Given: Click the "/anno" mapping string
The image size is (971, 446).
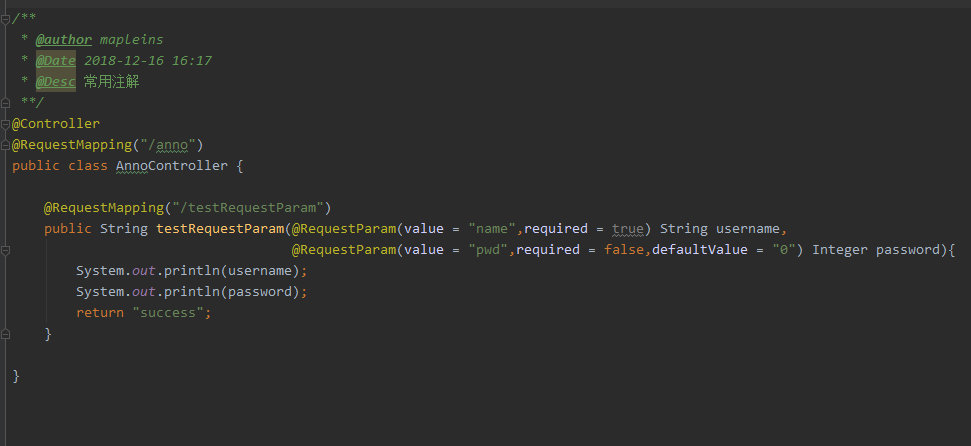Looking at the screenshot, I should click(x=168, y=145).
